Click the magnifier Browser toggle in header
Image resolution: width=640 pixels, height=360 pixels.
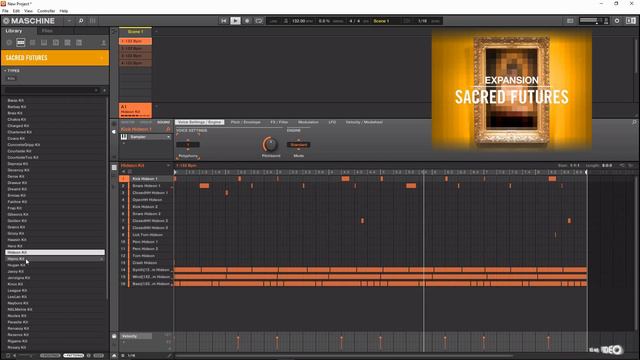pos(81,21)
